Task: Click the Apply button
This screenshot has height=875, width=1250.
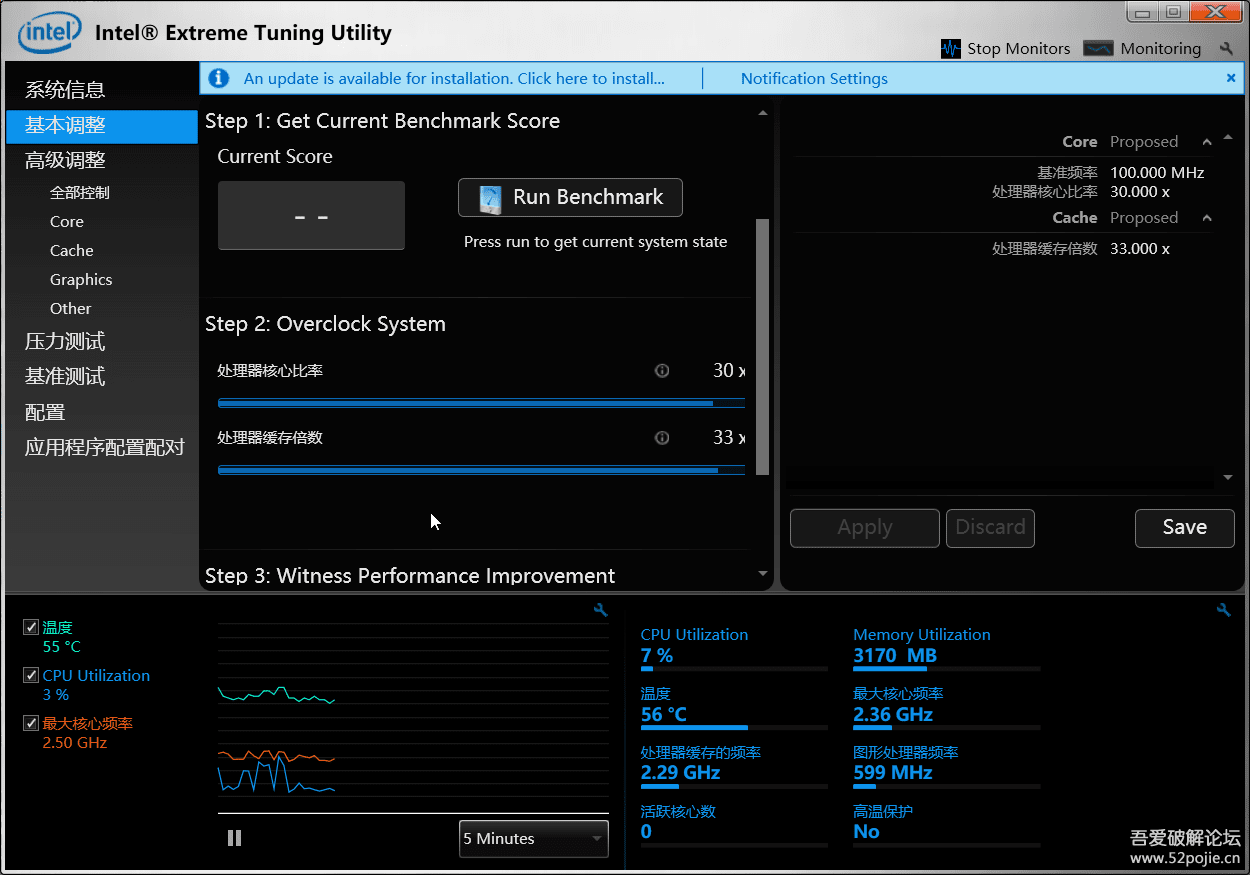Action: click(865, 528)
